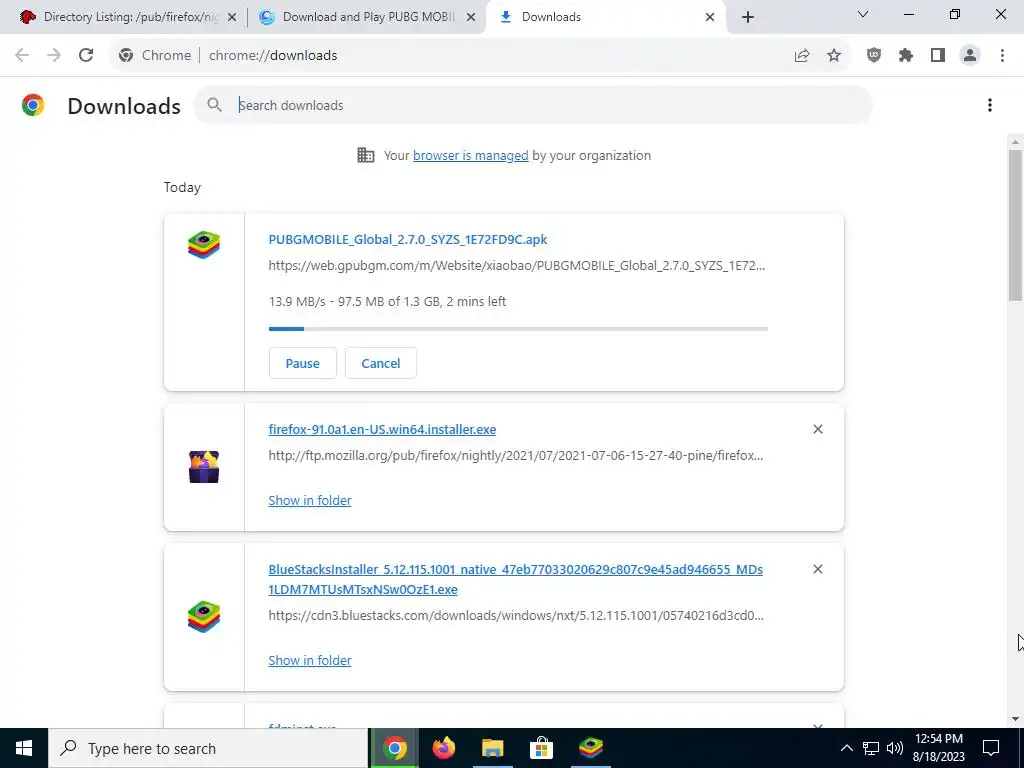
Task: Open the Downloads page more actions menu
Action: (990, 105)
